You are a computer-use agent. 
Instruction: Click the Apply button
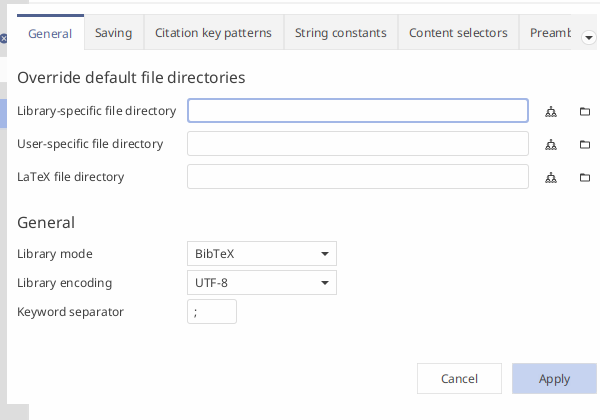[554, 379]
